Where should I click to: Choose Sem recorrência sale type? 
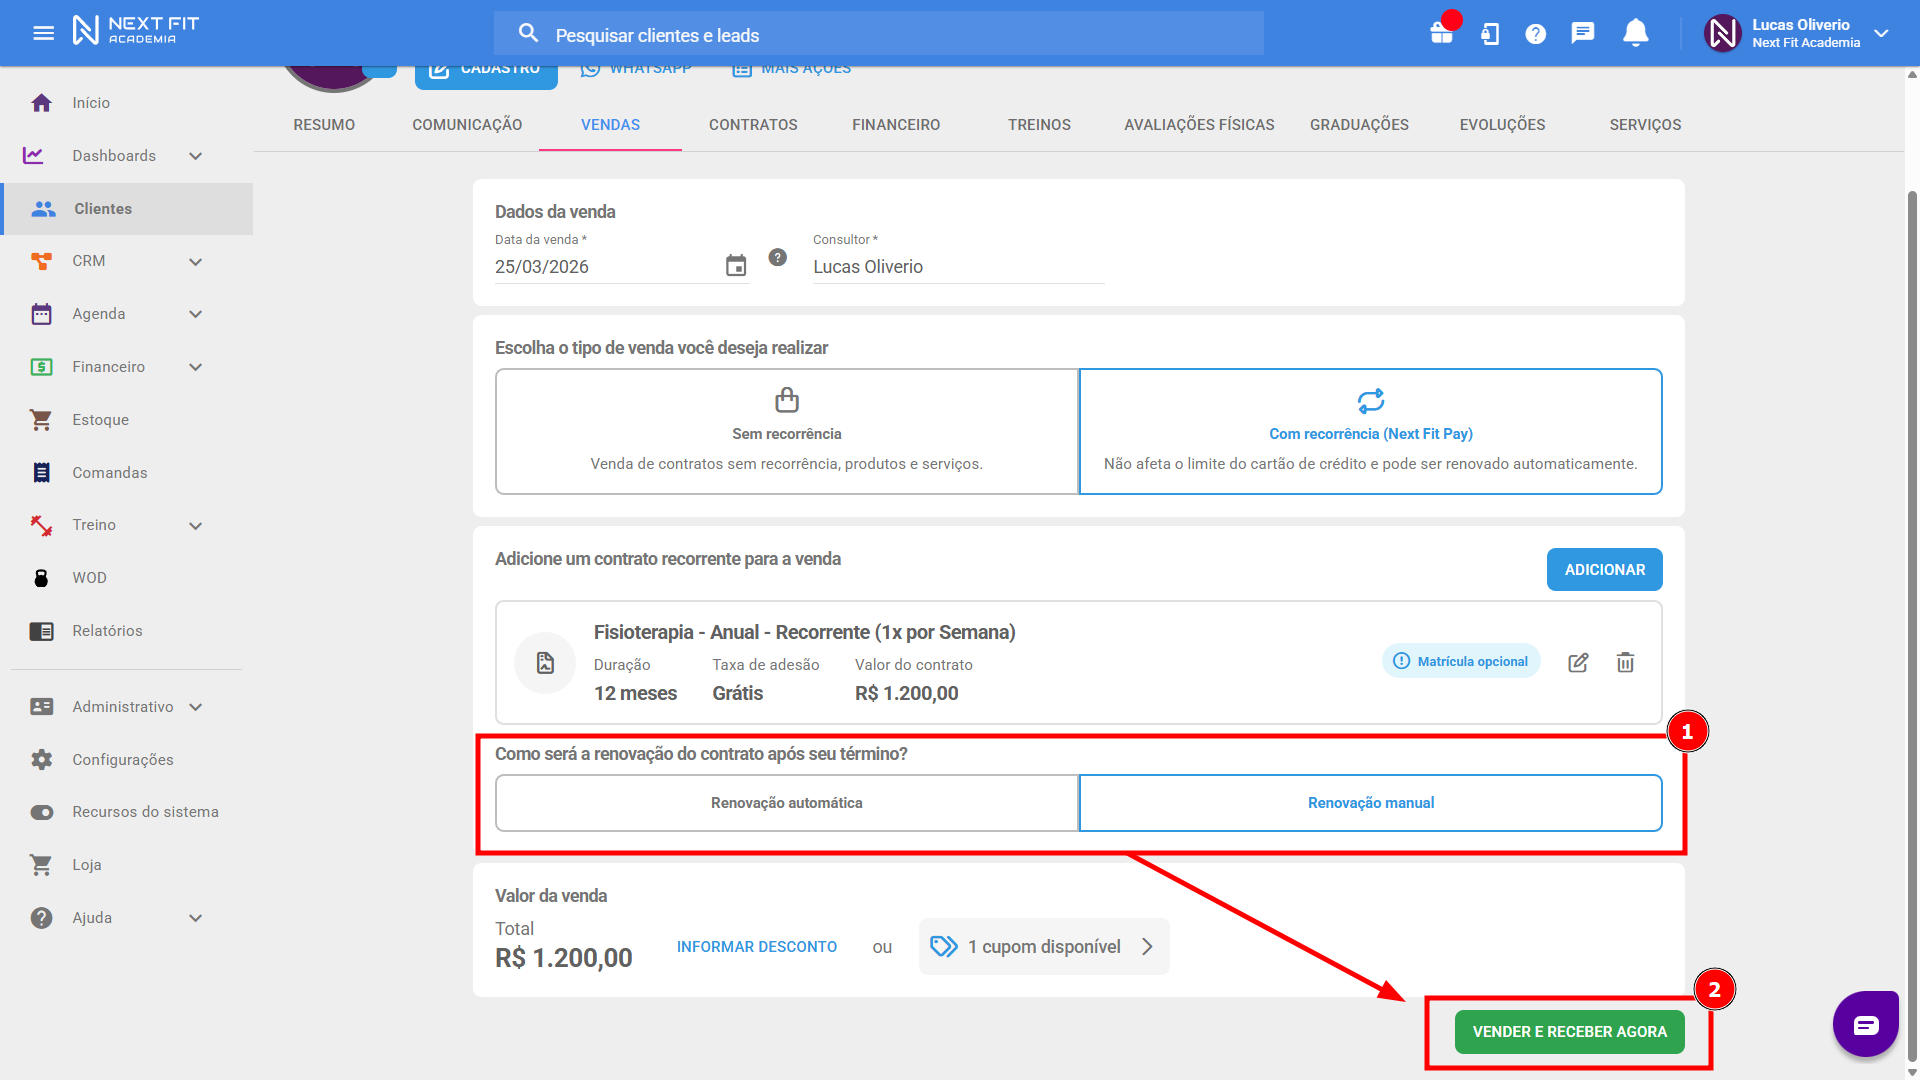(786, 432)
